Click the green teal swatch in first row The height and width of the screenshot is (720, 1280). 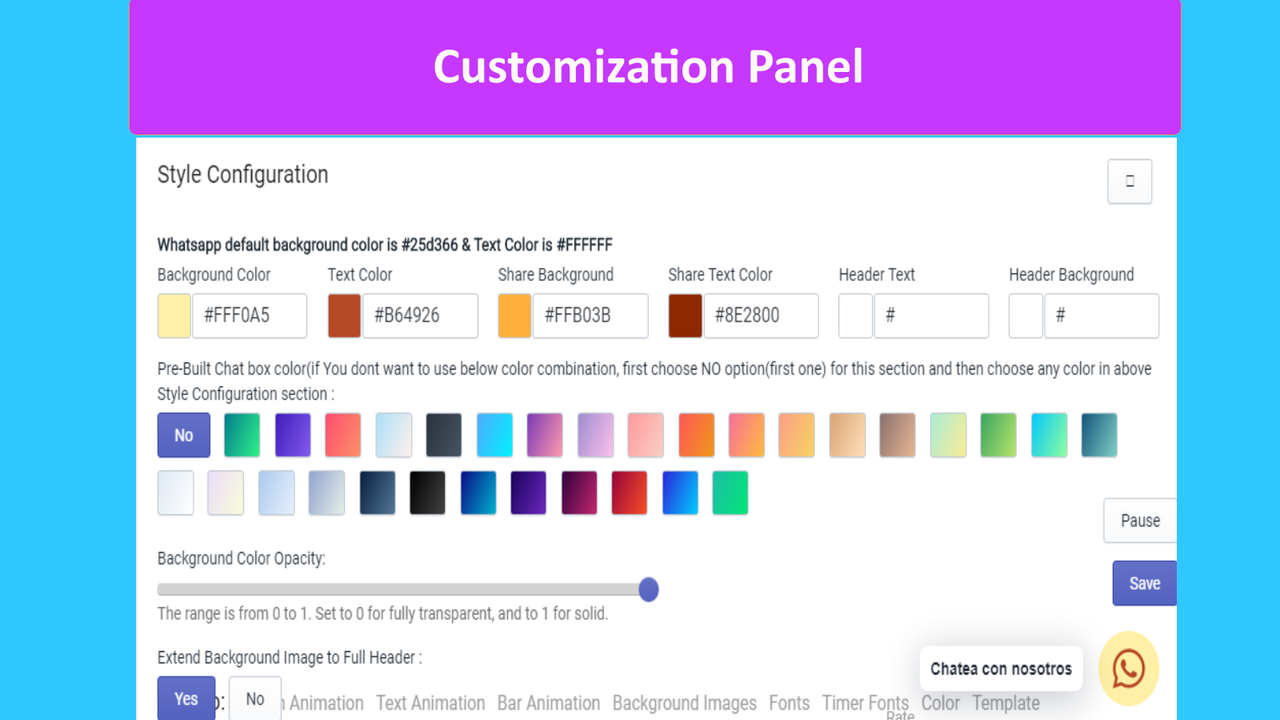click(241, 435)
